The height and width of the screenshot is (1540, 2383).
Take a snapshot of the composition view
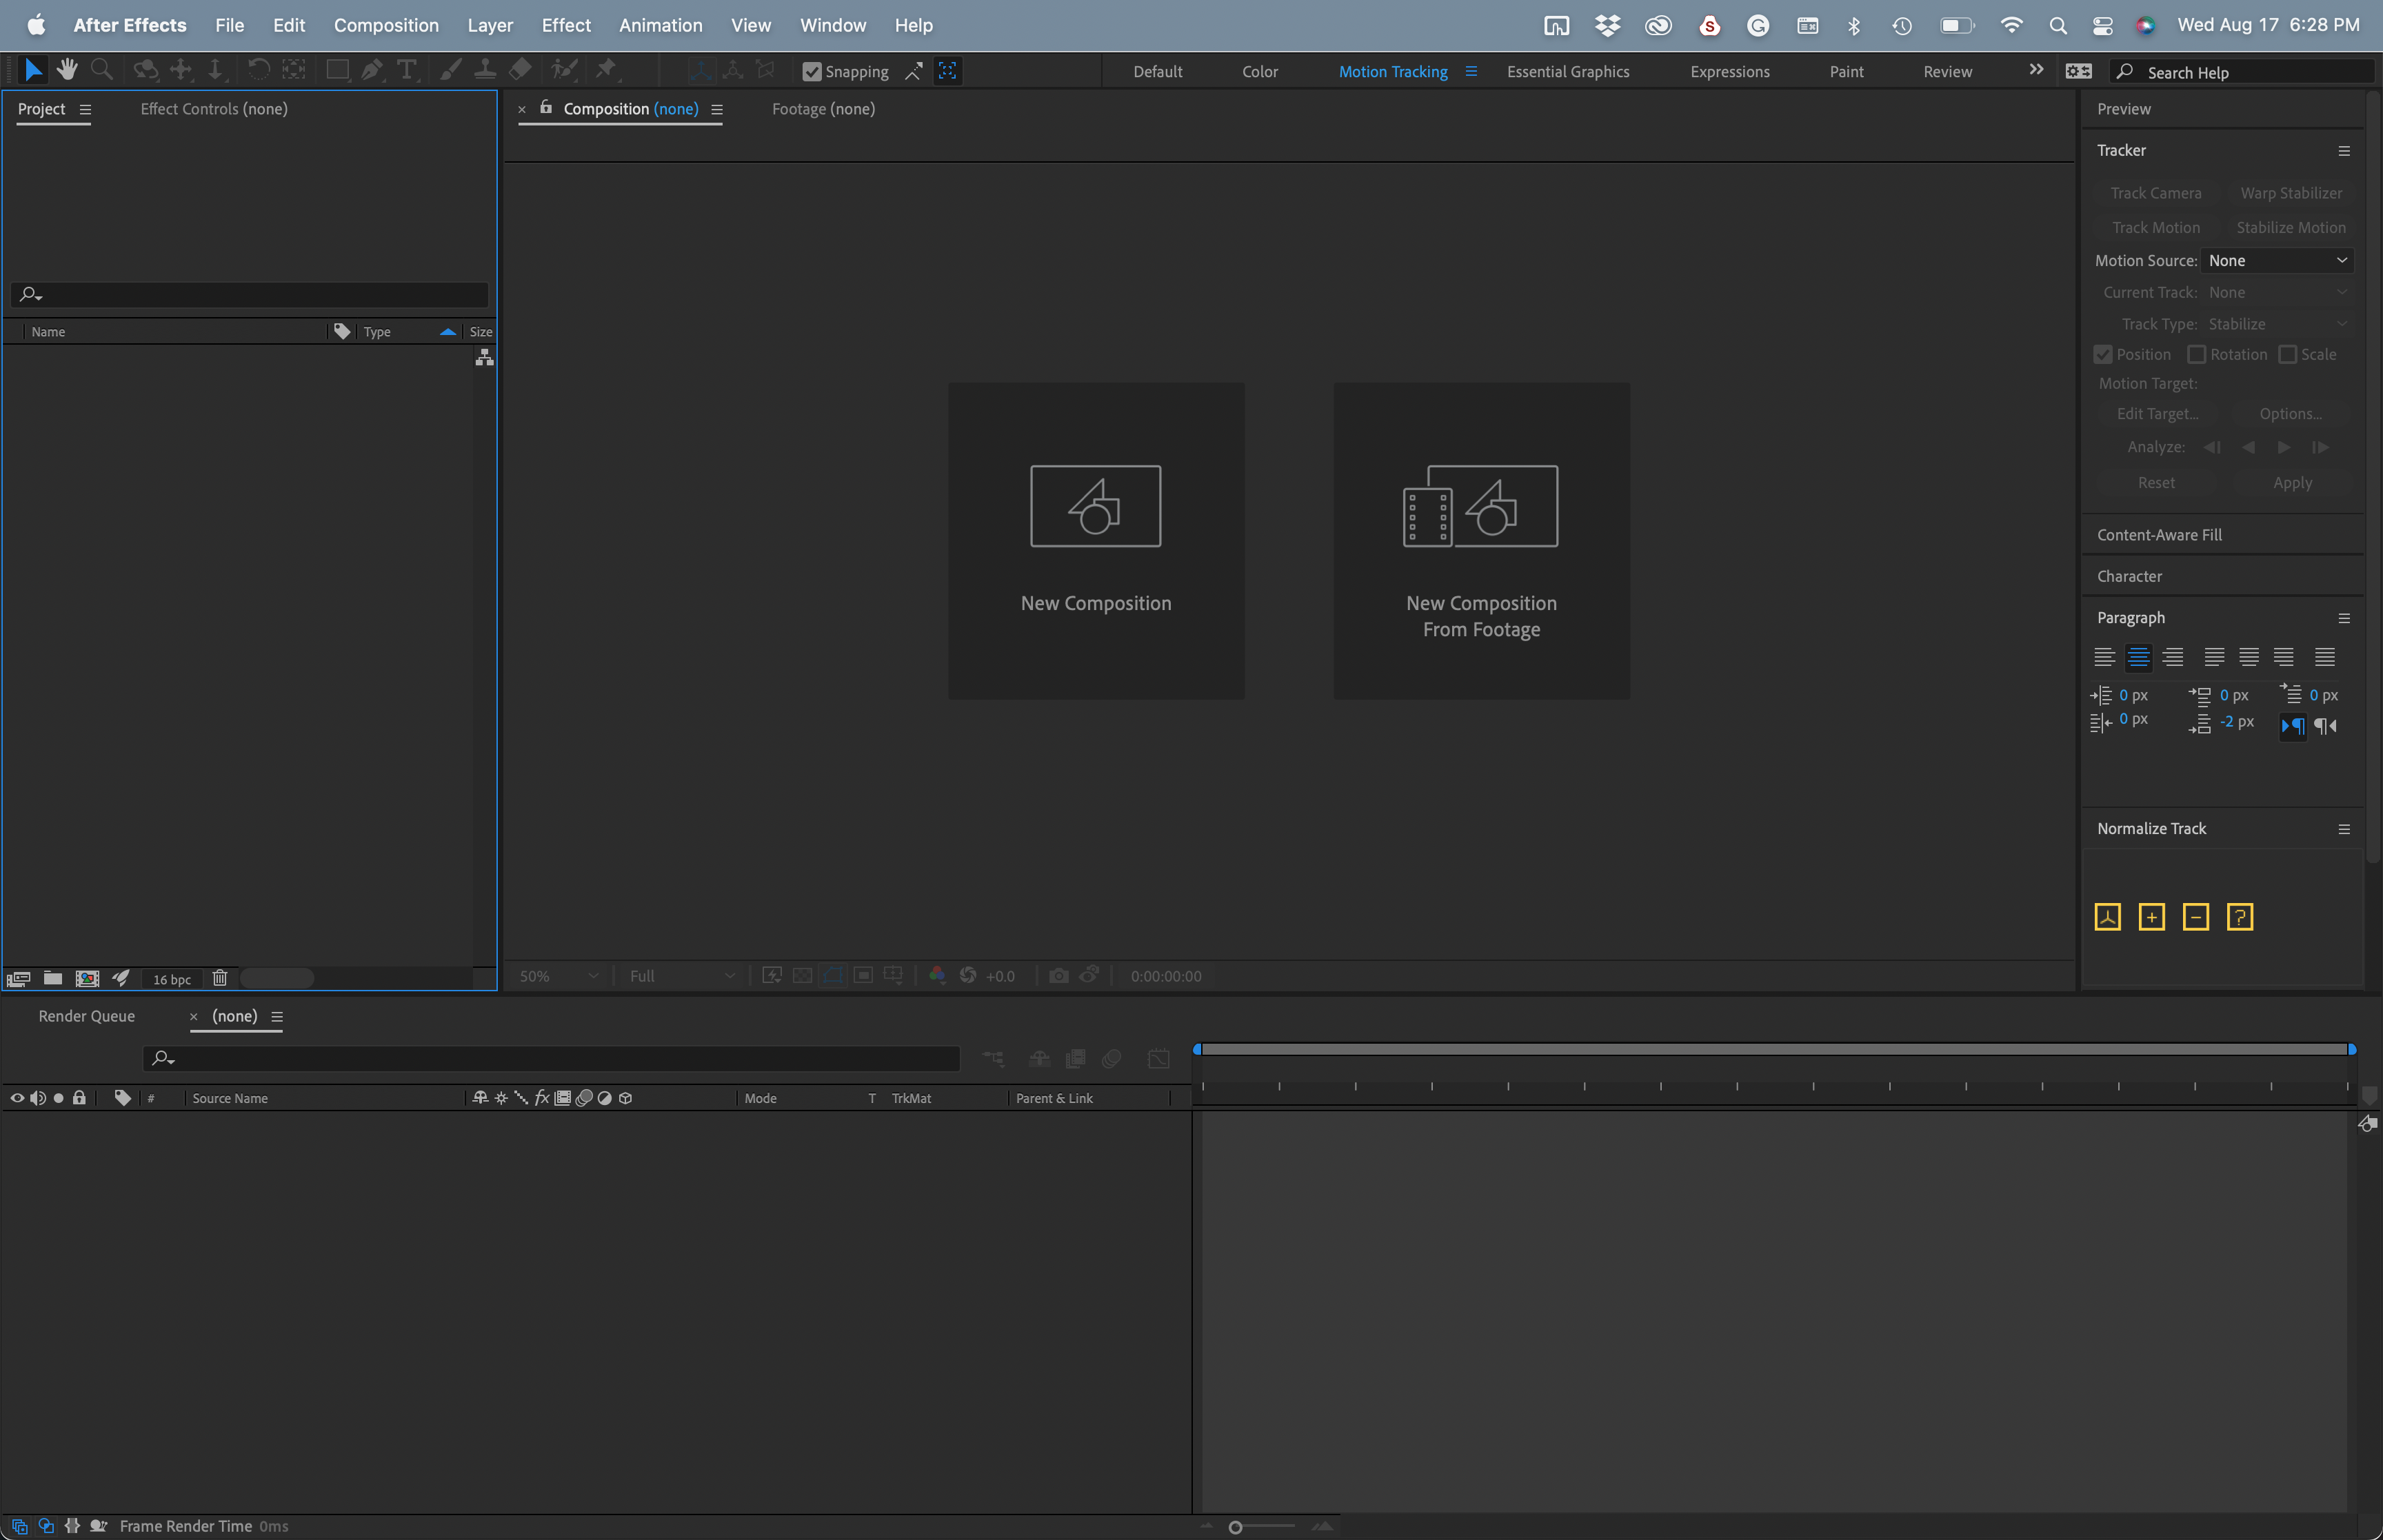click(1059, 975)
